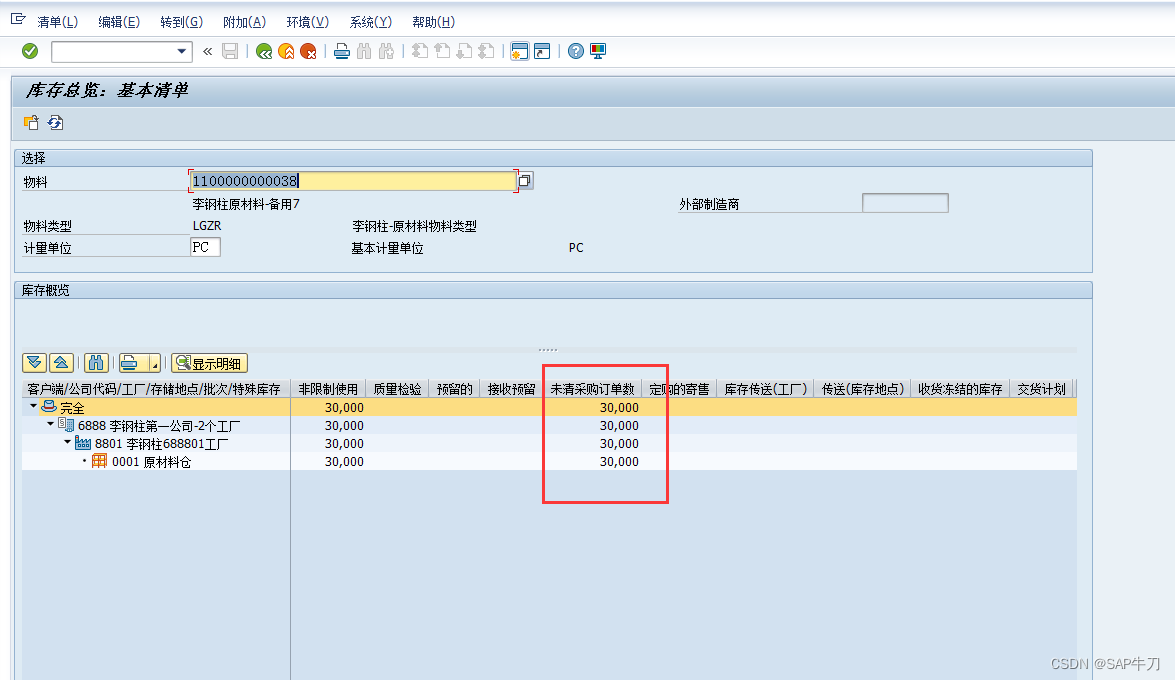Click the window menu icon left of 清单
Screen dimensions: 1175x680
tap(18, 19)
